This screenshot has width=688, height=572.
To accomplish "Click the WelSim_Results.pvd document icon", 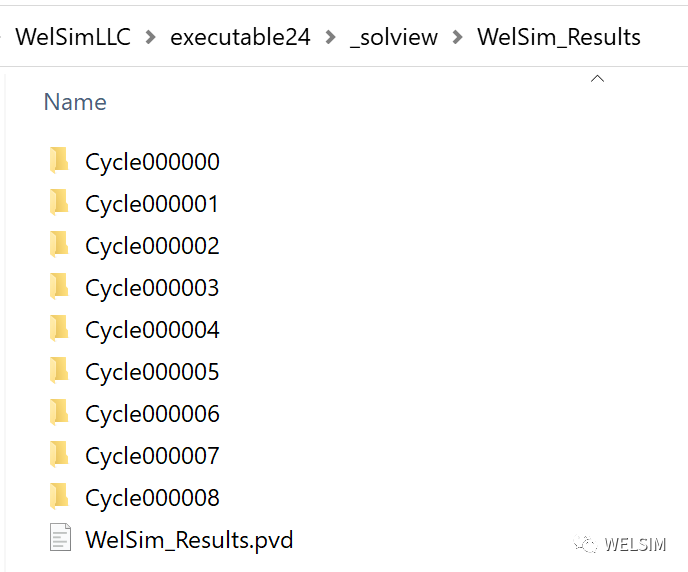I will (60, 537).
